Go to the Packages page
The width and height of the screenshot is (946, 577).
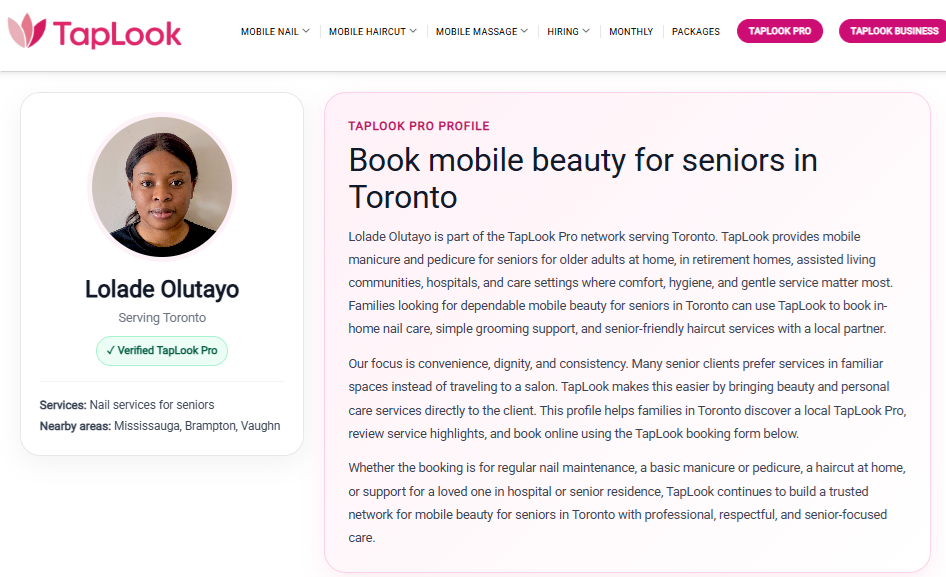696,31
